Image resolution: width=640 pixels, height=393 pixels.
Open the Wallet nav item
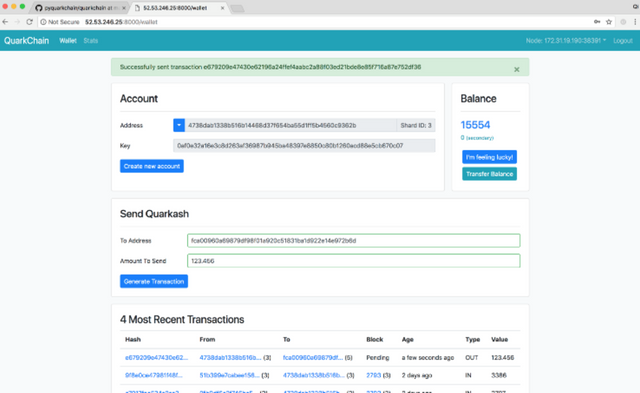click(x=68, y=40)
